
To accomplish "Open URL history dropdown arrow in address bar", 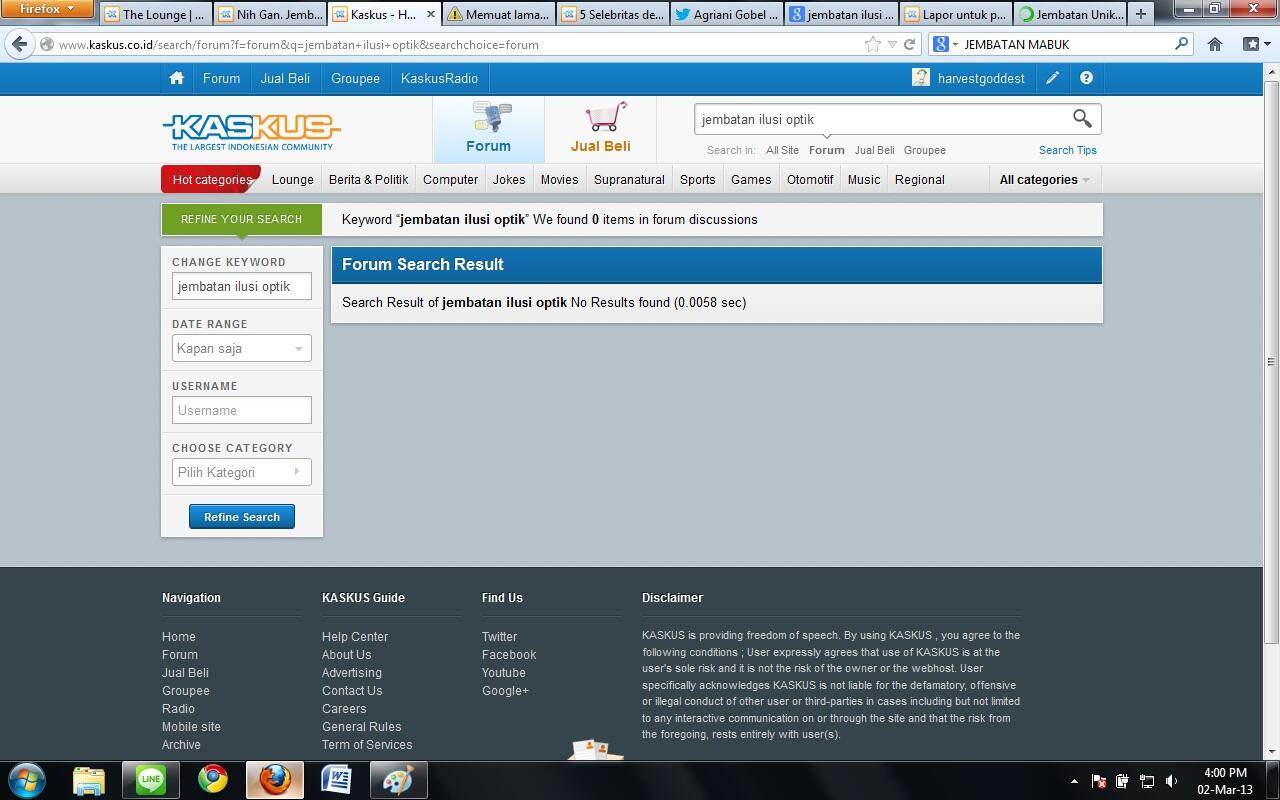I will [x=892, y=44].
